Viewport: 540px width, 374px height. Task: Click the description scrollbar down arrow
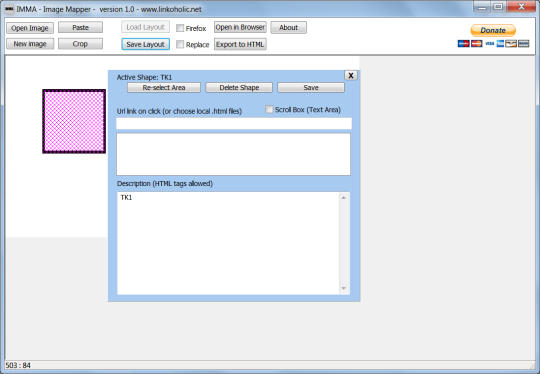(344, 288)
